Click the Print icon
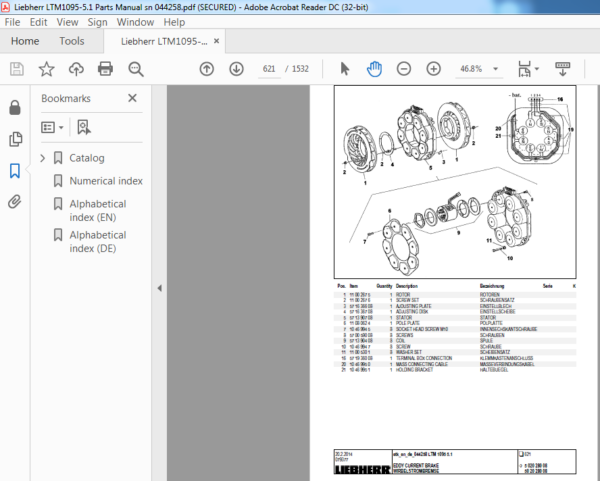600x481 pixels. [105, 69]
